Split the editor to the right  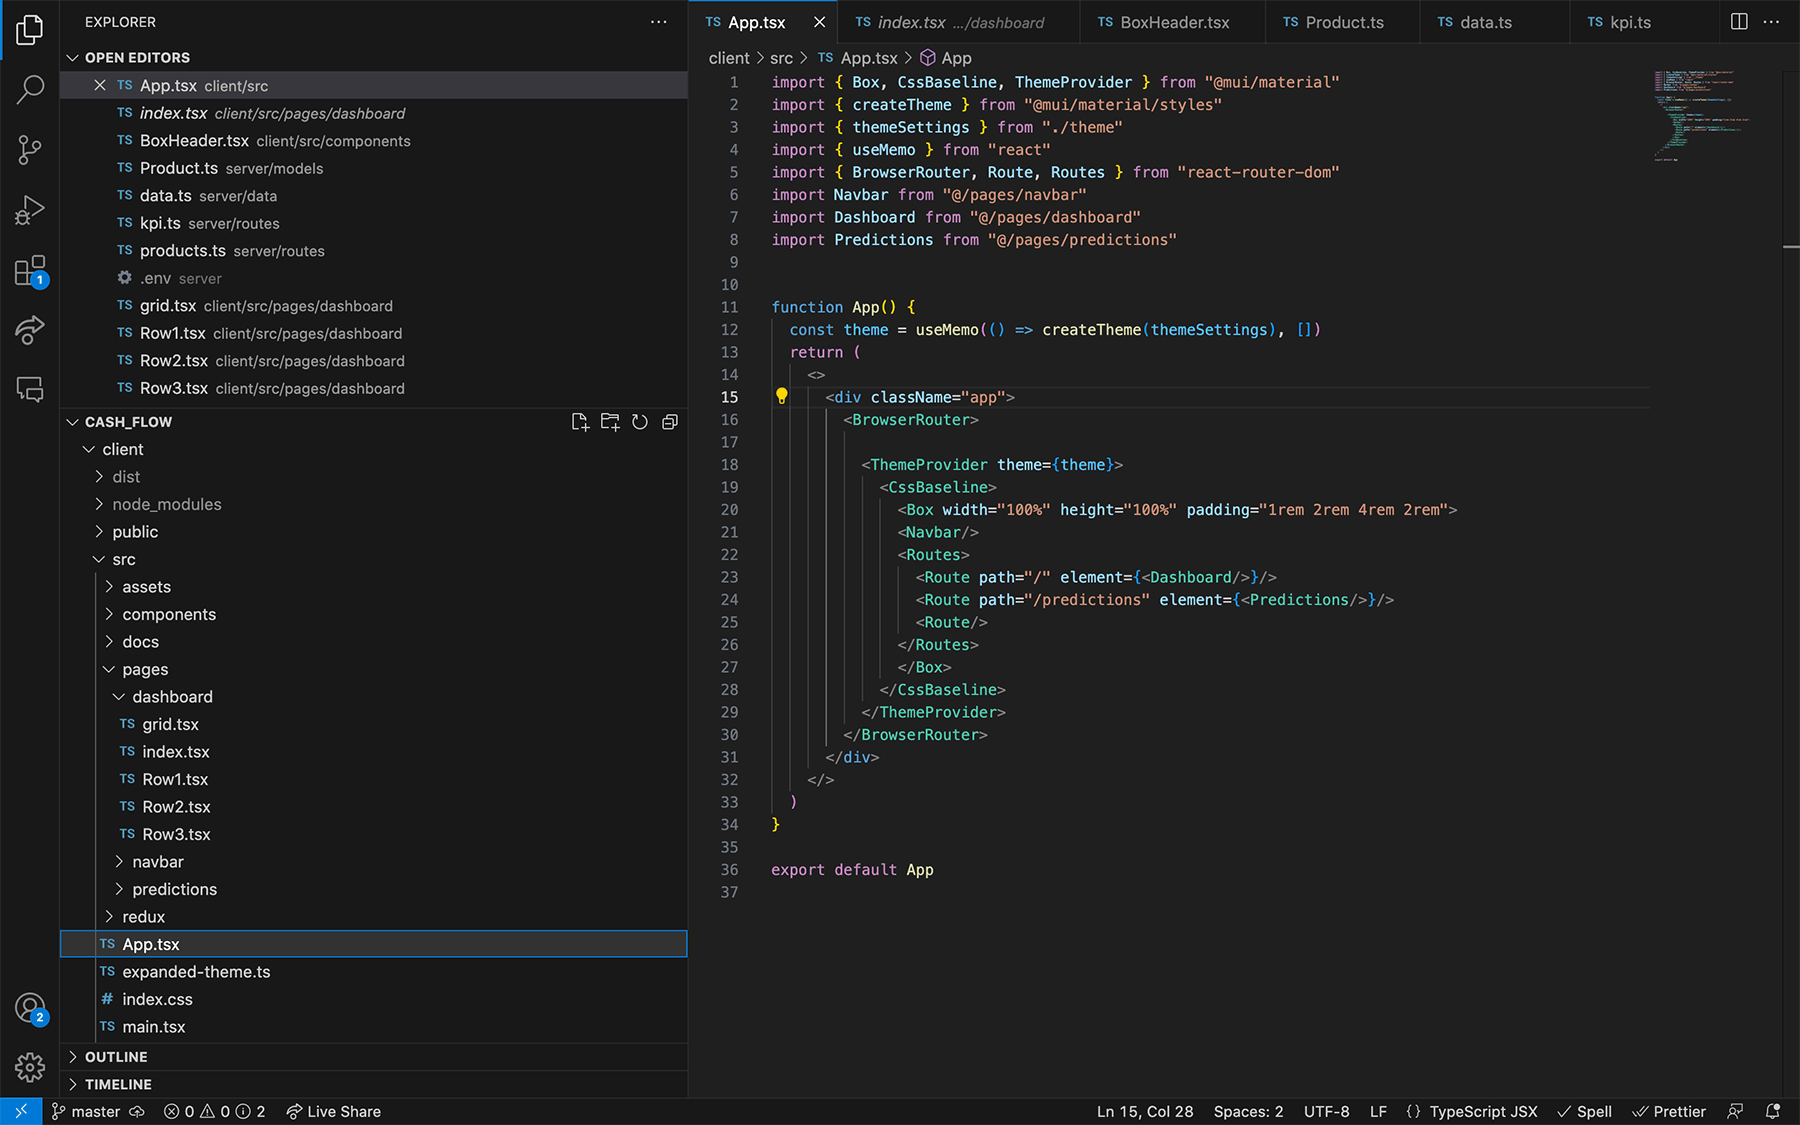pyautogui.click(x=1739, y=22)
